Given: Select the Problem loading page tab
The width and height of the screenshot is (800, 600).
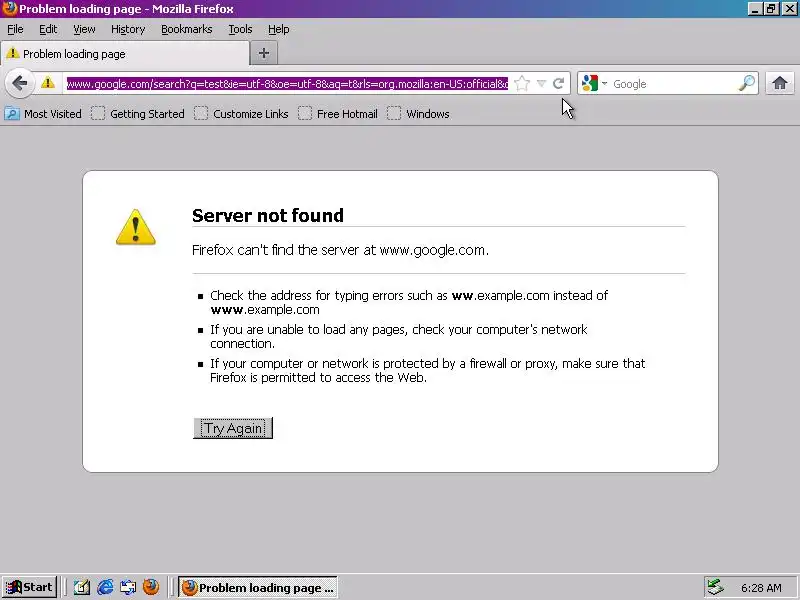Looking at the screenshot, I should tap(126, 54).
